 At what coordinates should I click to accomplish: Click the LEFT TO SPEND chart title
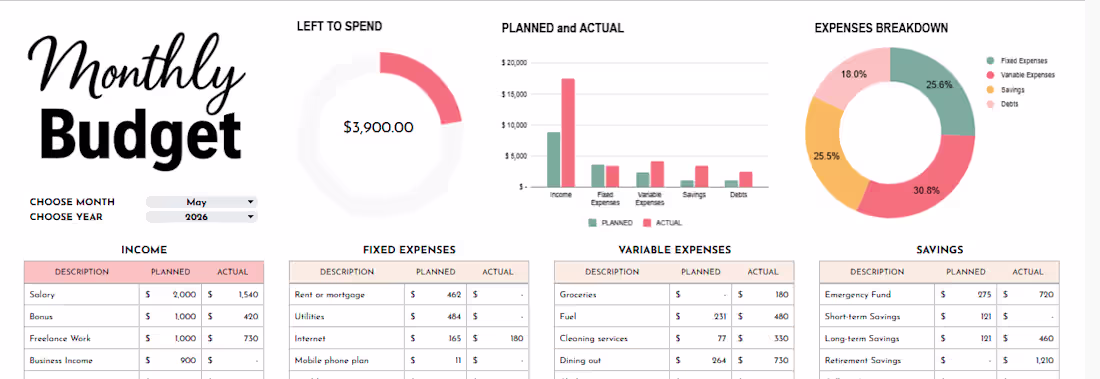(340, 27)
